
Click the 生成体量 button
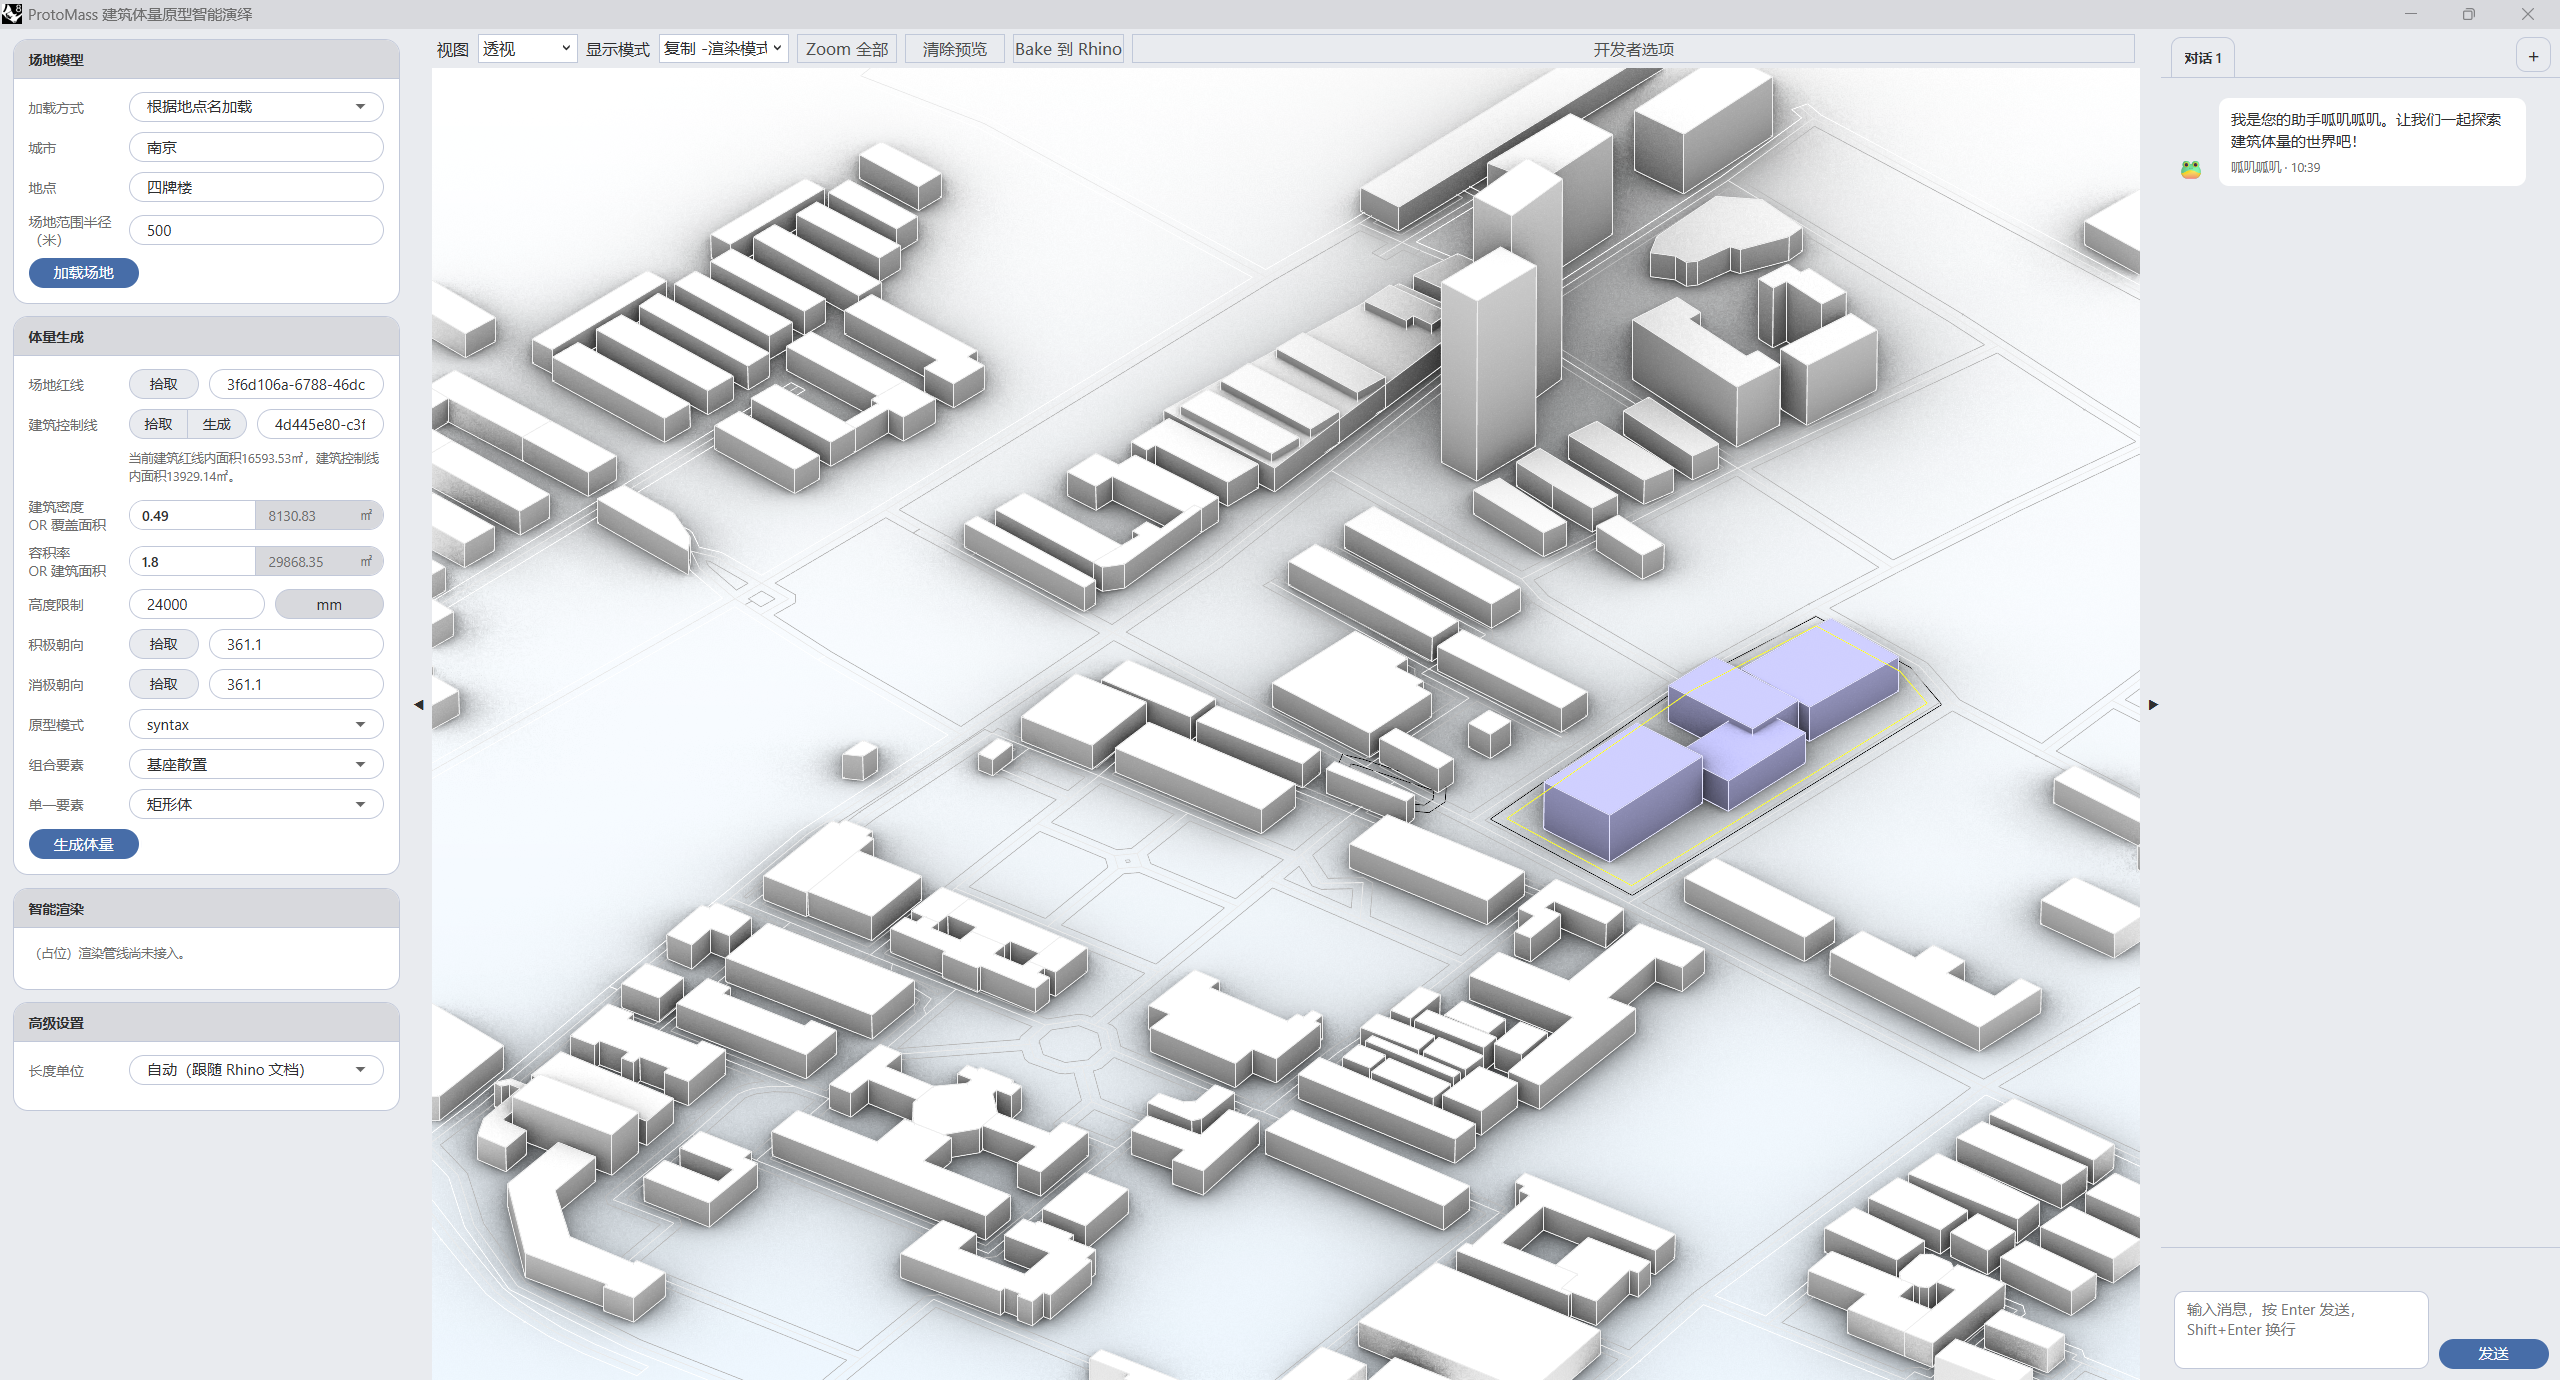tap(84, 845)
